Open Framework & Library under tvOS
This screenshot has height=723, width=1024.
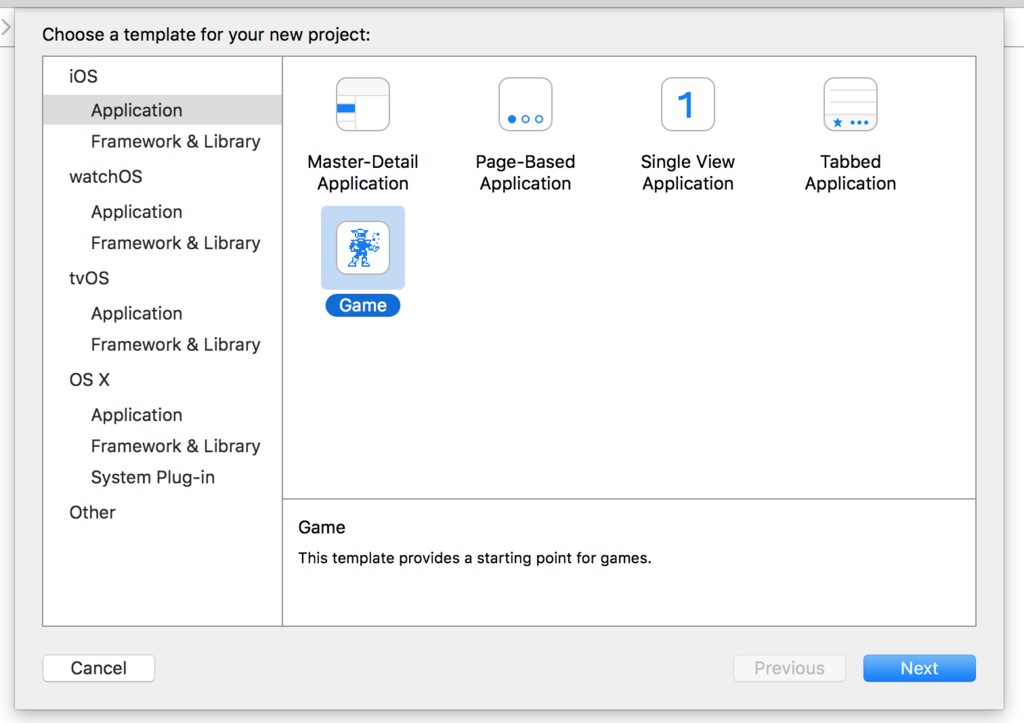pos(175,344)
